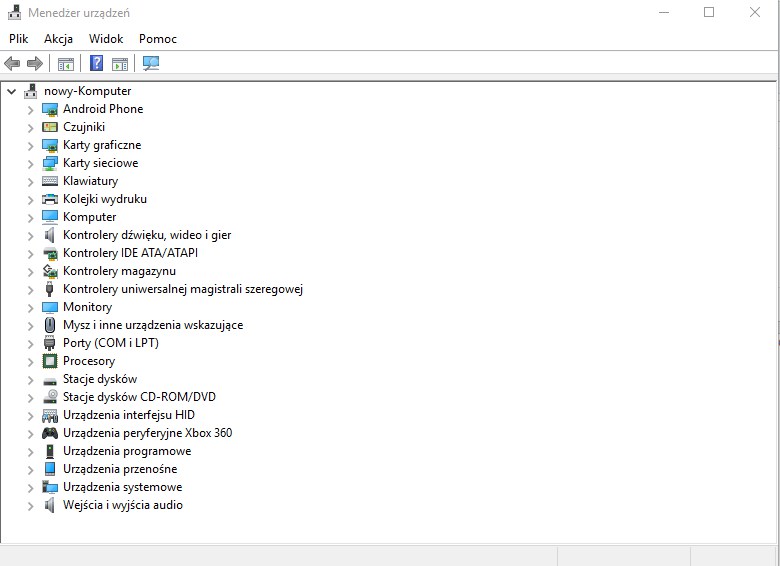780x566 pixels.
Task: Expand the Stacje dysków category
Action: click(x=30, y=380)
